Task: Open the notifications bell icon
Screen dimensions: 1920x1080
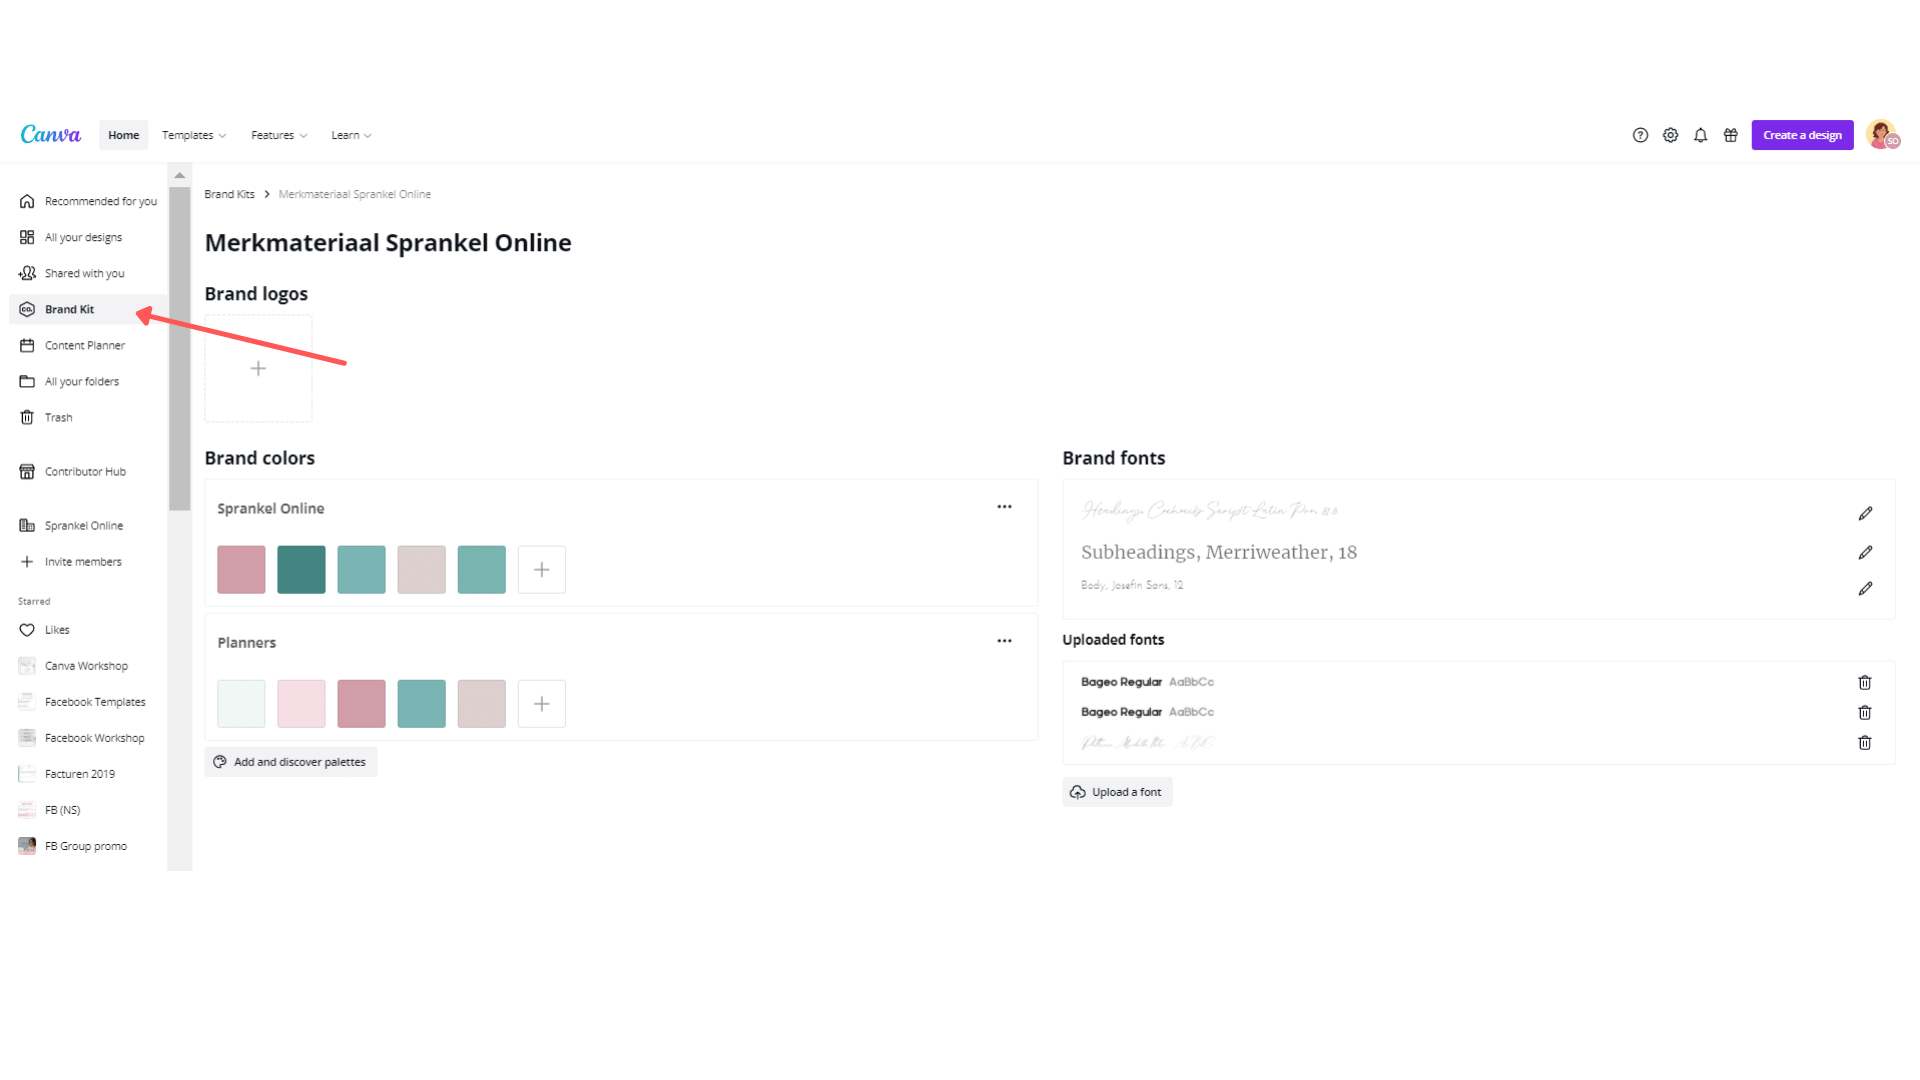Action: (x=1700, y=135)
